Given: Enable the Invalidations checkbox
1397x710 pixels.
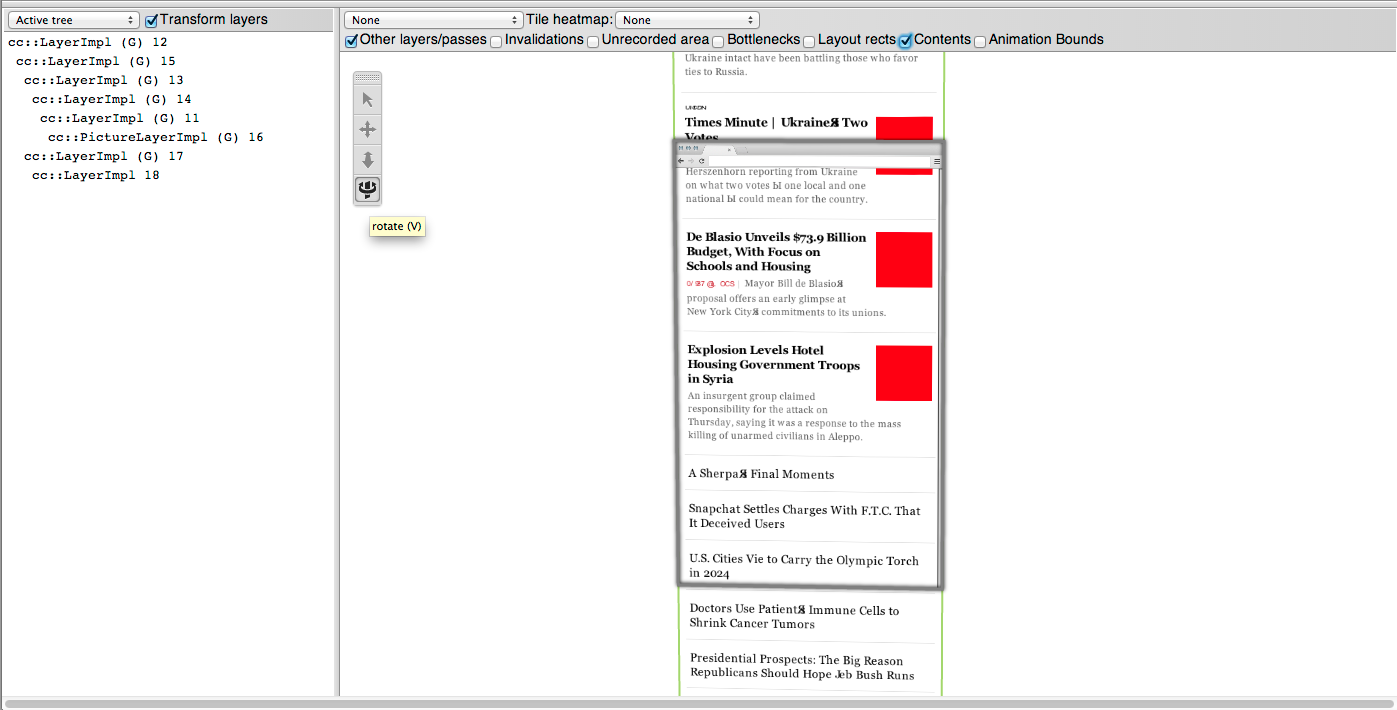Looking at the screenshot, I should point(496,41).
